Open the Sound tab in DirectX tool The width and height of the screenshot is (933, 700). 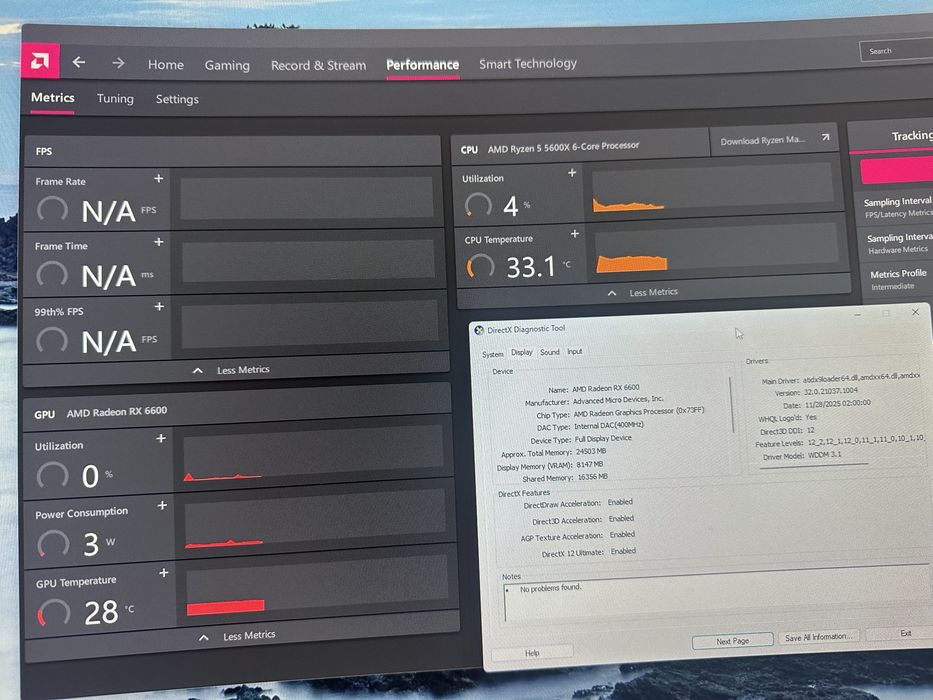(550, 352)
